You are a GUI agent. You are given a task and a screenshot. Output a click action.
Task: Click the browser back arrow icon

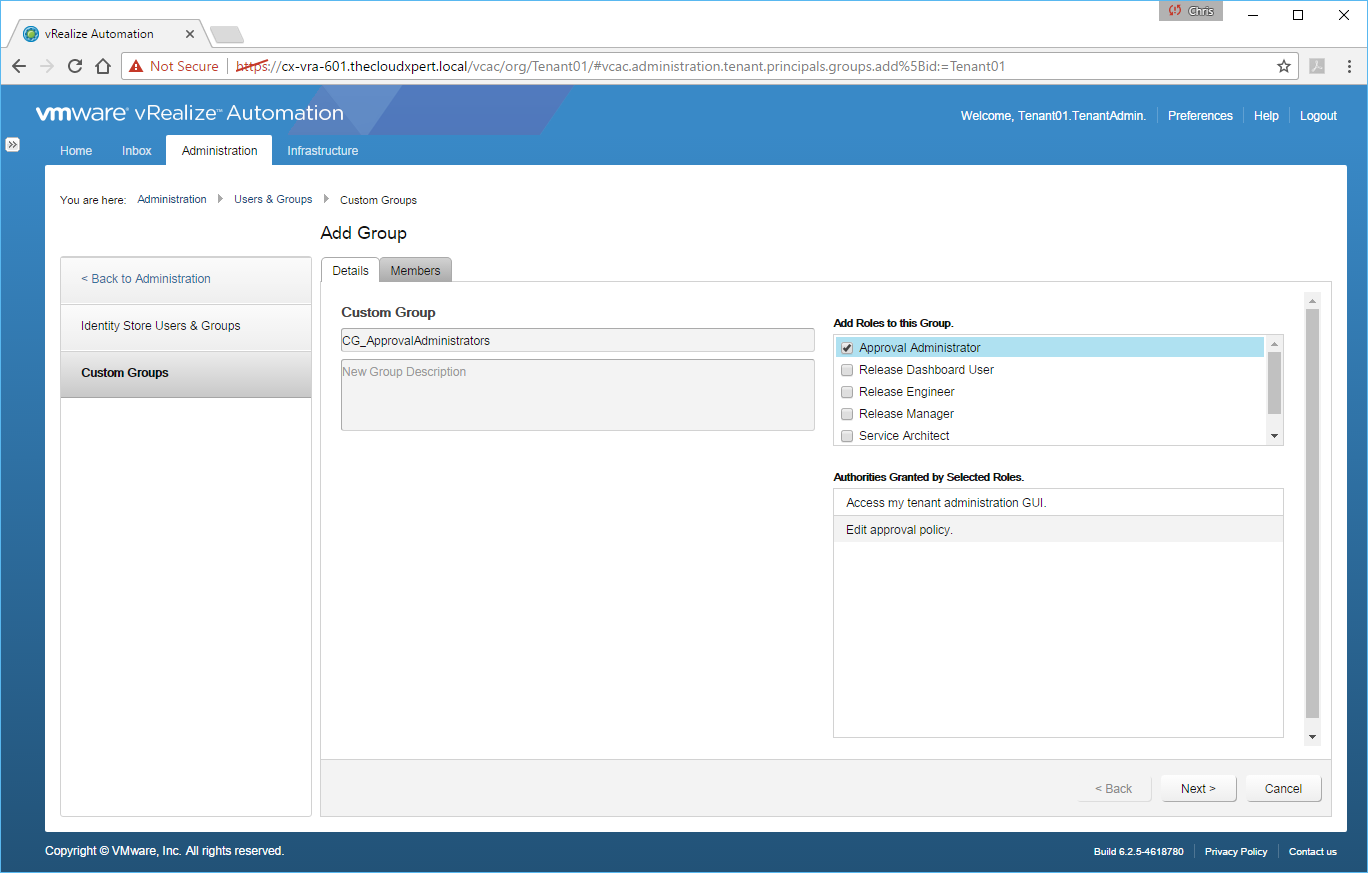point(19,66)
